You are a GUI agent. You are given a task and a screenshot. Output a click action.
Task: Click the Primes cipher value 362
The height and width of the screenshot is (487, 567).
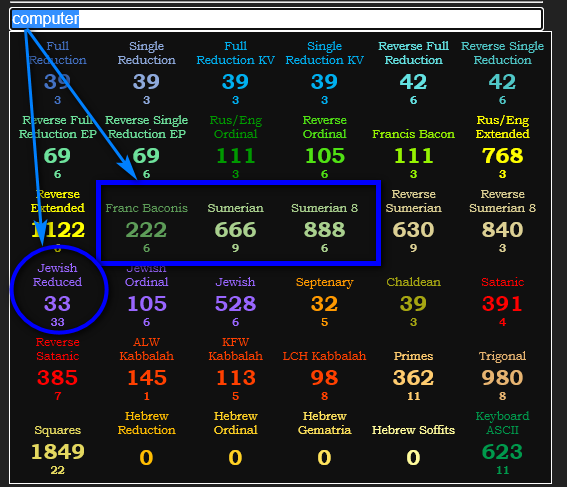click(413, 377)
